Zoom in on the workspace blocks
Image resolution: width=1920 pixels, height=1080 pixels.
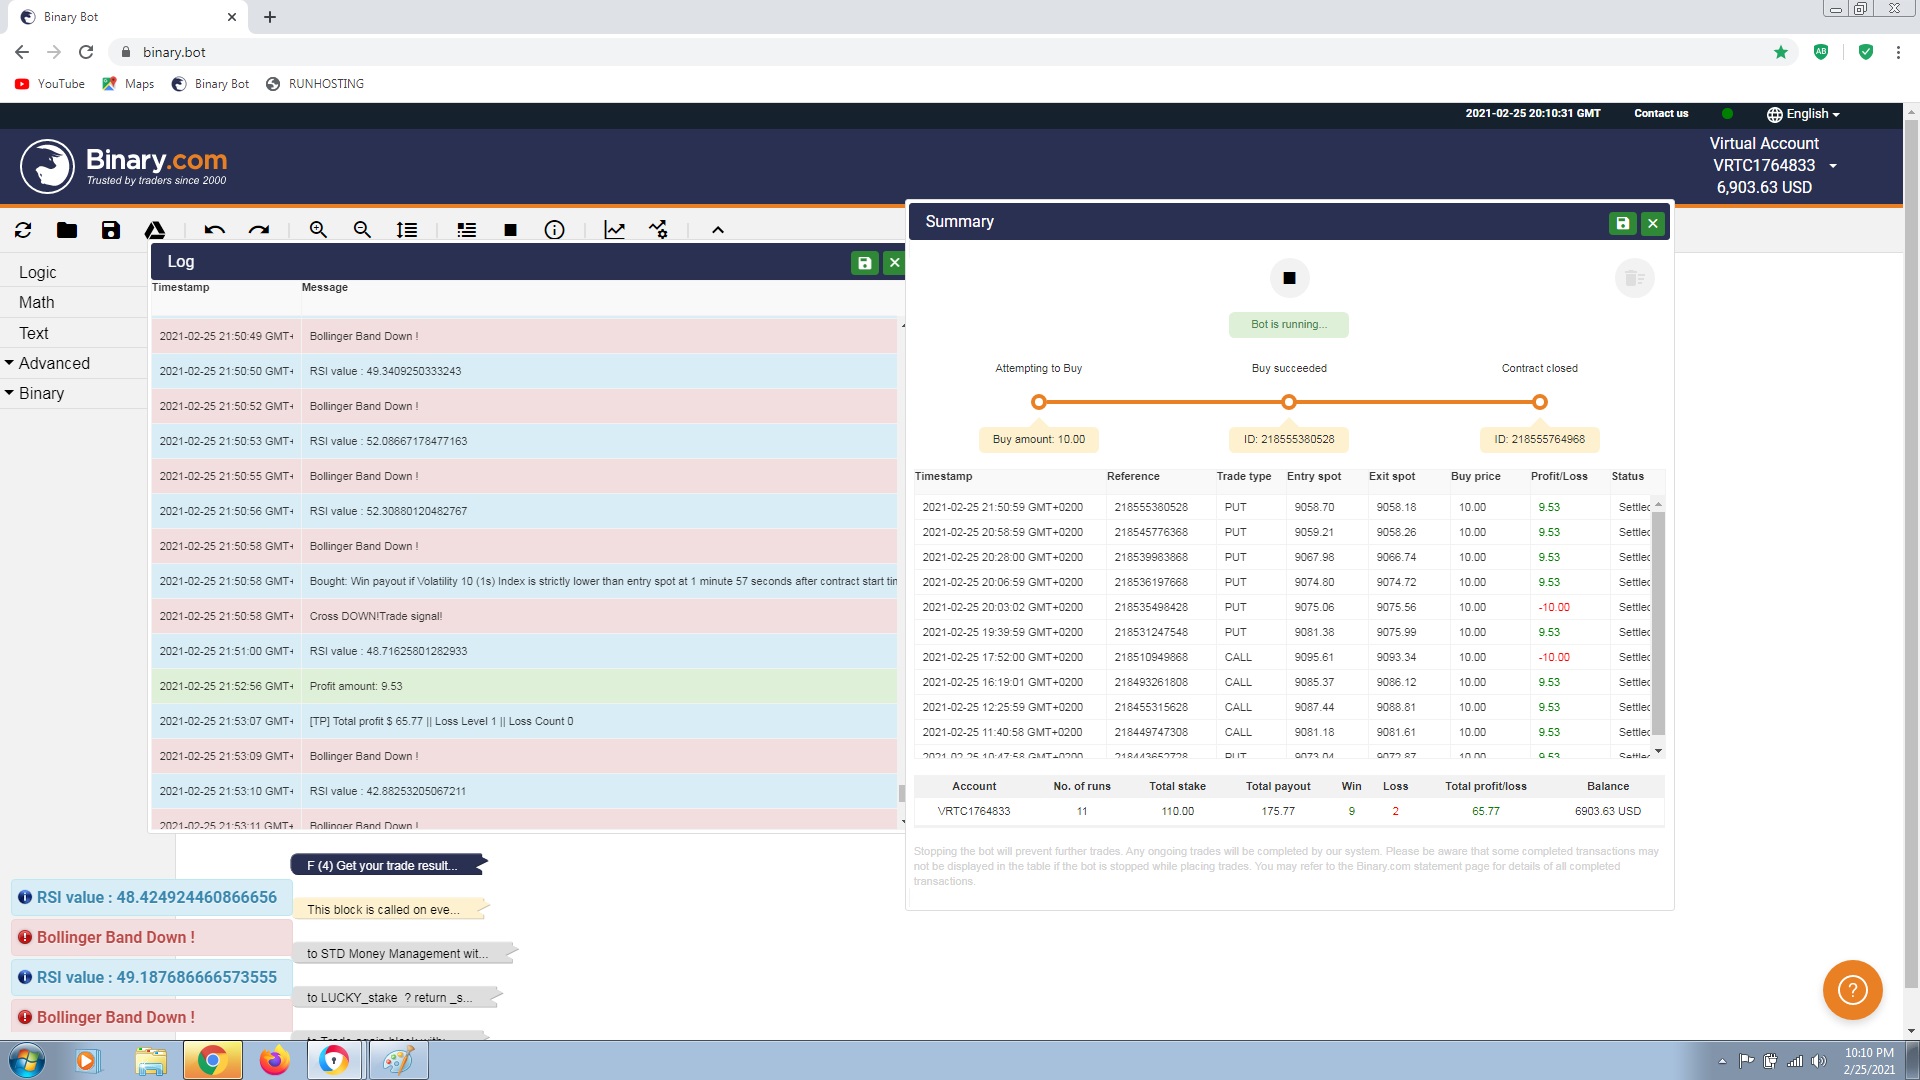318,230
